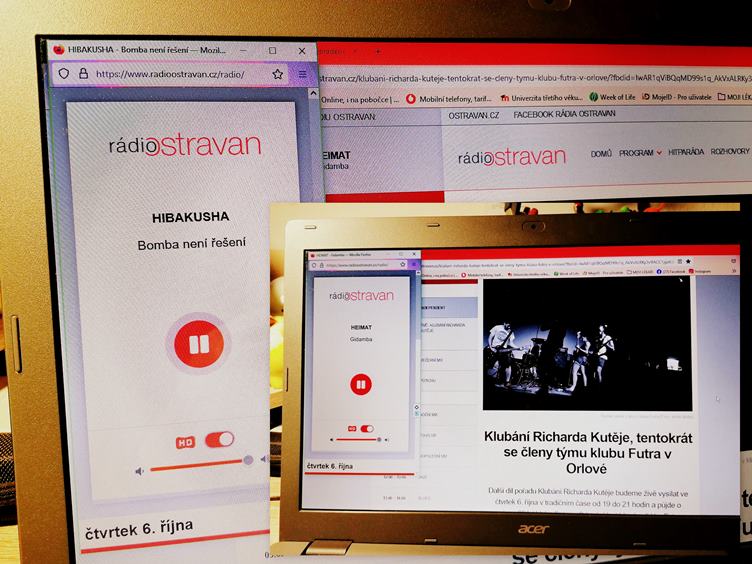Viewport: 752px width, 564px height.
Task: Click the rádio ostravan logo in the large player
Action: [x=185, y=144]
